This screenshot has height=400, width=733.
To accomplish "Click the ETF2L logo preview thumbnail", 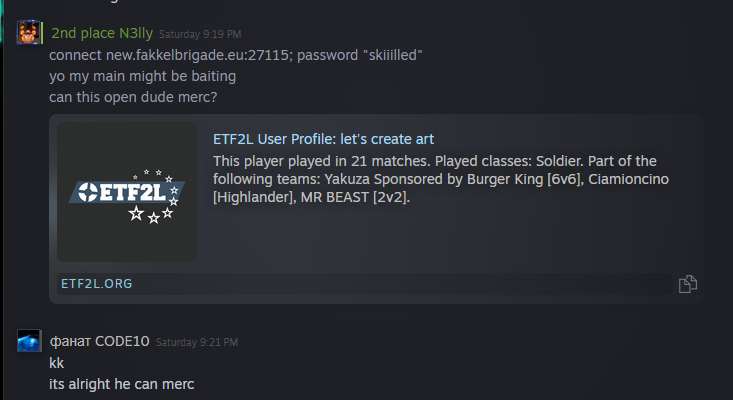I will click(127, 192).
